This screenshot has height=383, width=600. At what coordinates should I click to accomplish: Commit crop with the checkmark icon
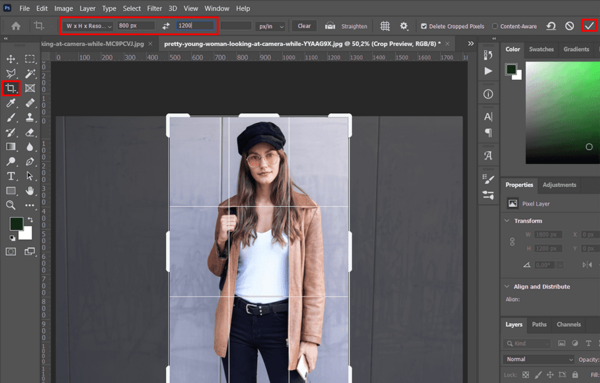pyautogui.click(x=589, y=26)
